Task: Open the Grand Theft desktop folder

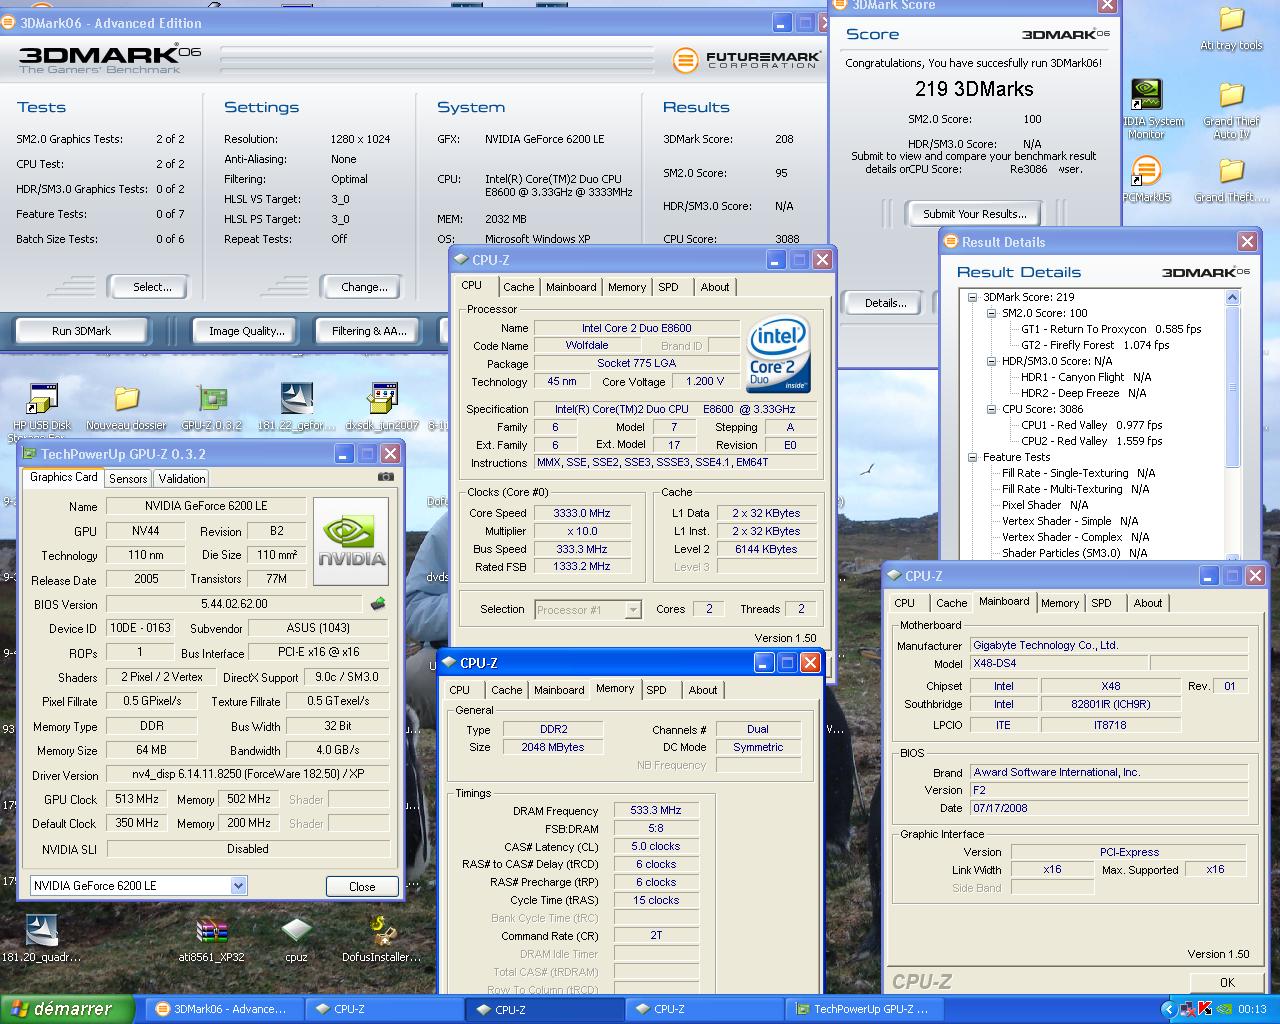Action: pos(1231,180)
